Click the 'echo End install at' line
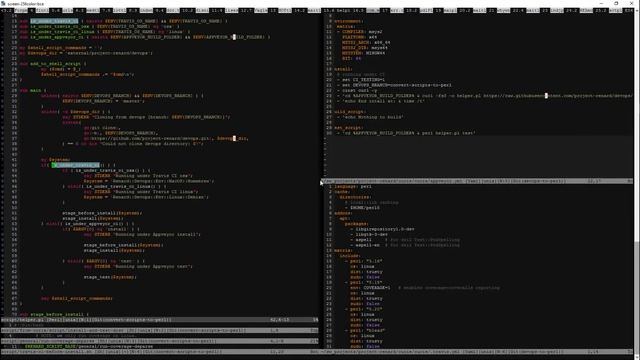The height and width of the screenshot is (360, 640). (380, 101)
